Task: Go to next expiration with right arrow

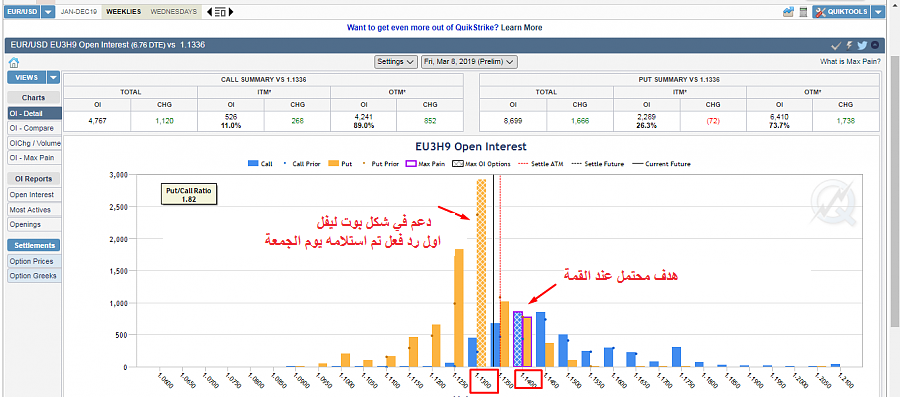Action: tap(231, 11)
